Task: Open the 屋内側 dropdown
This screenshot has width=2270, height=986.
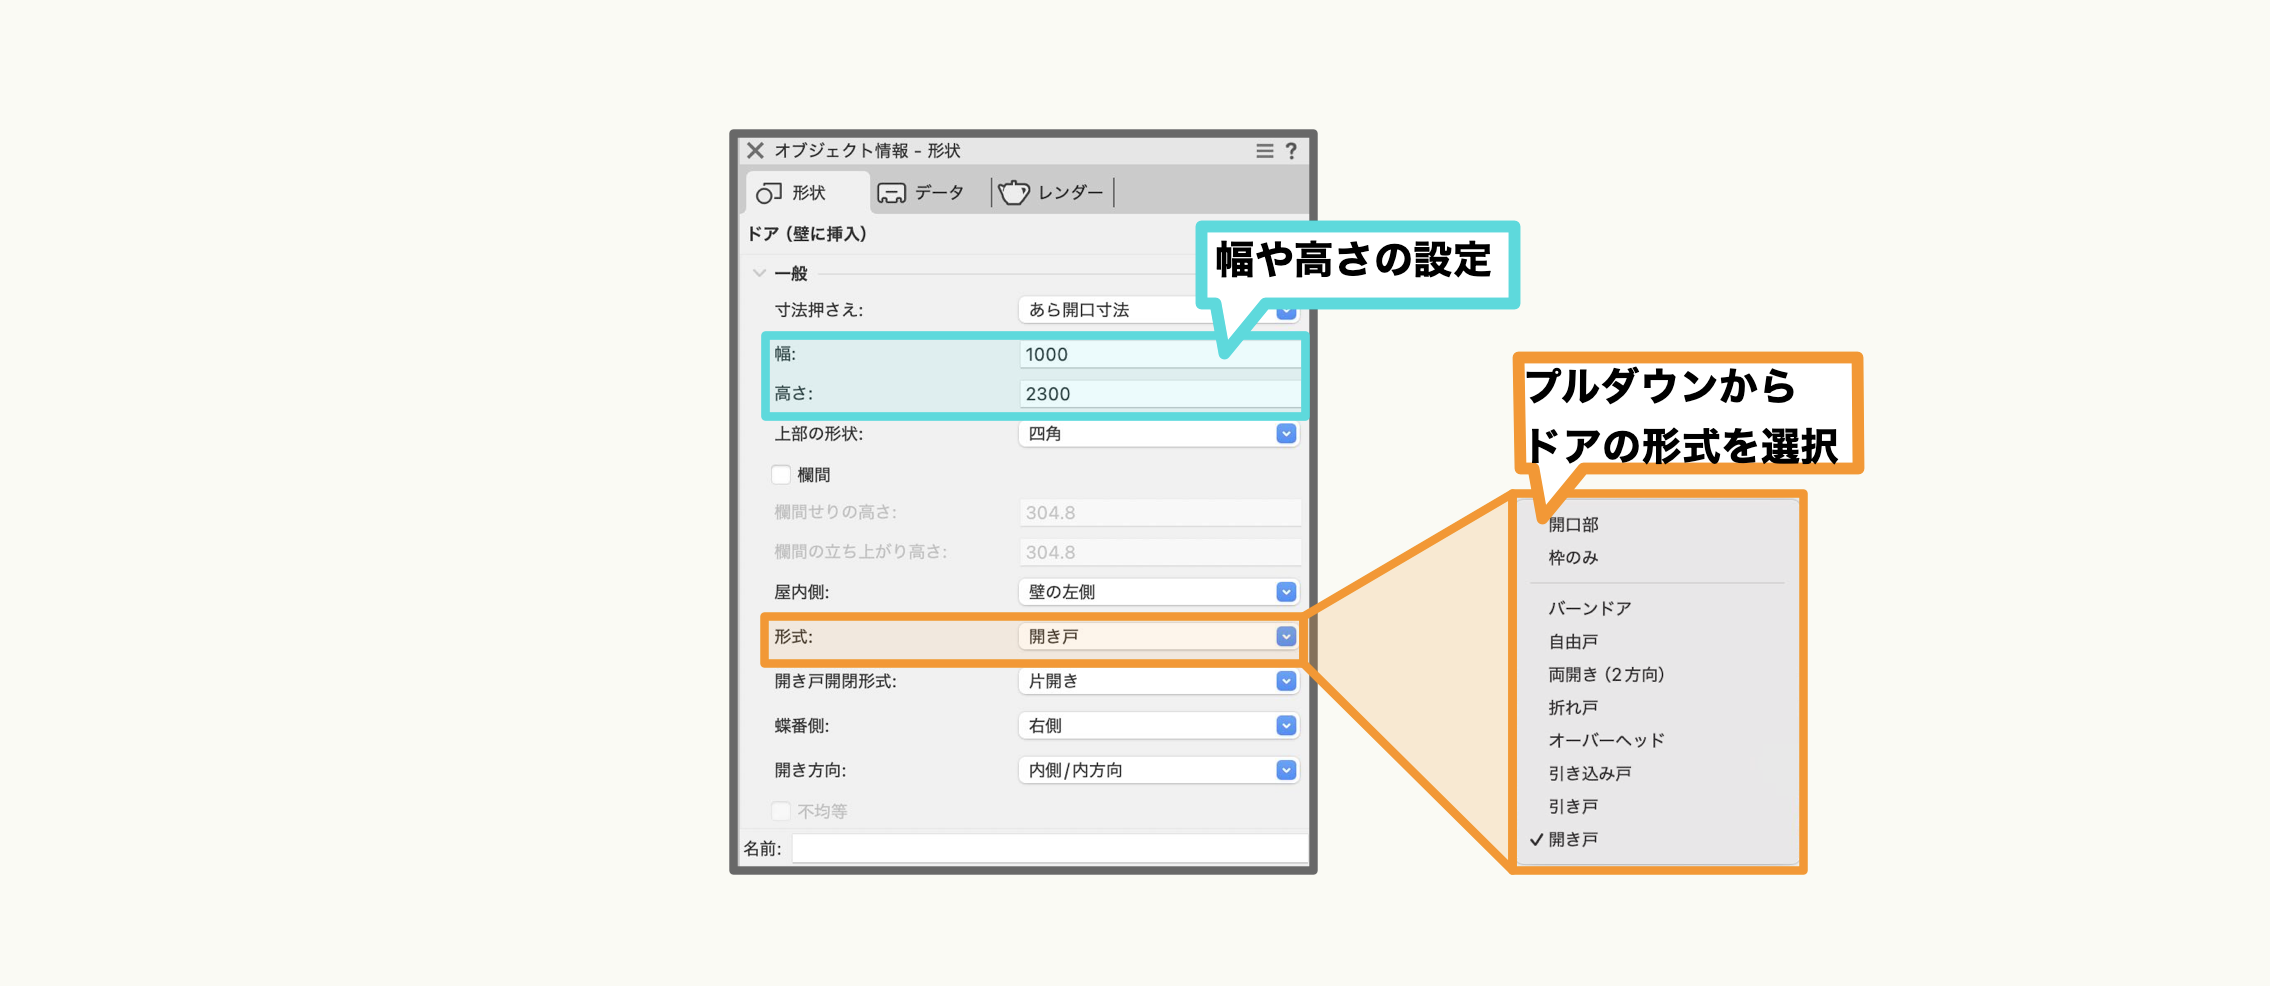Action: (x=1158, y=592)
